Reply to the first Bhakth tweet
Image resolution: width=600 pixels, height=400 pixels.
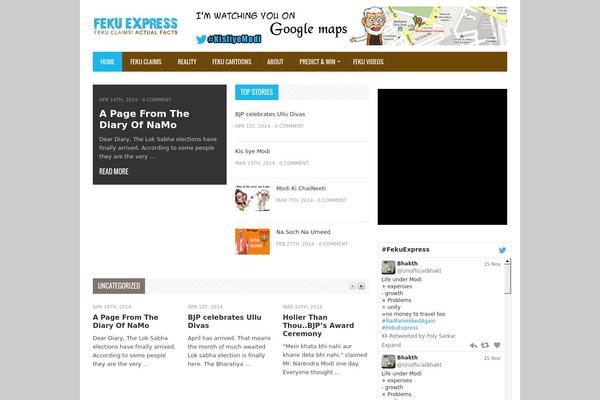(x=473, y=345)
